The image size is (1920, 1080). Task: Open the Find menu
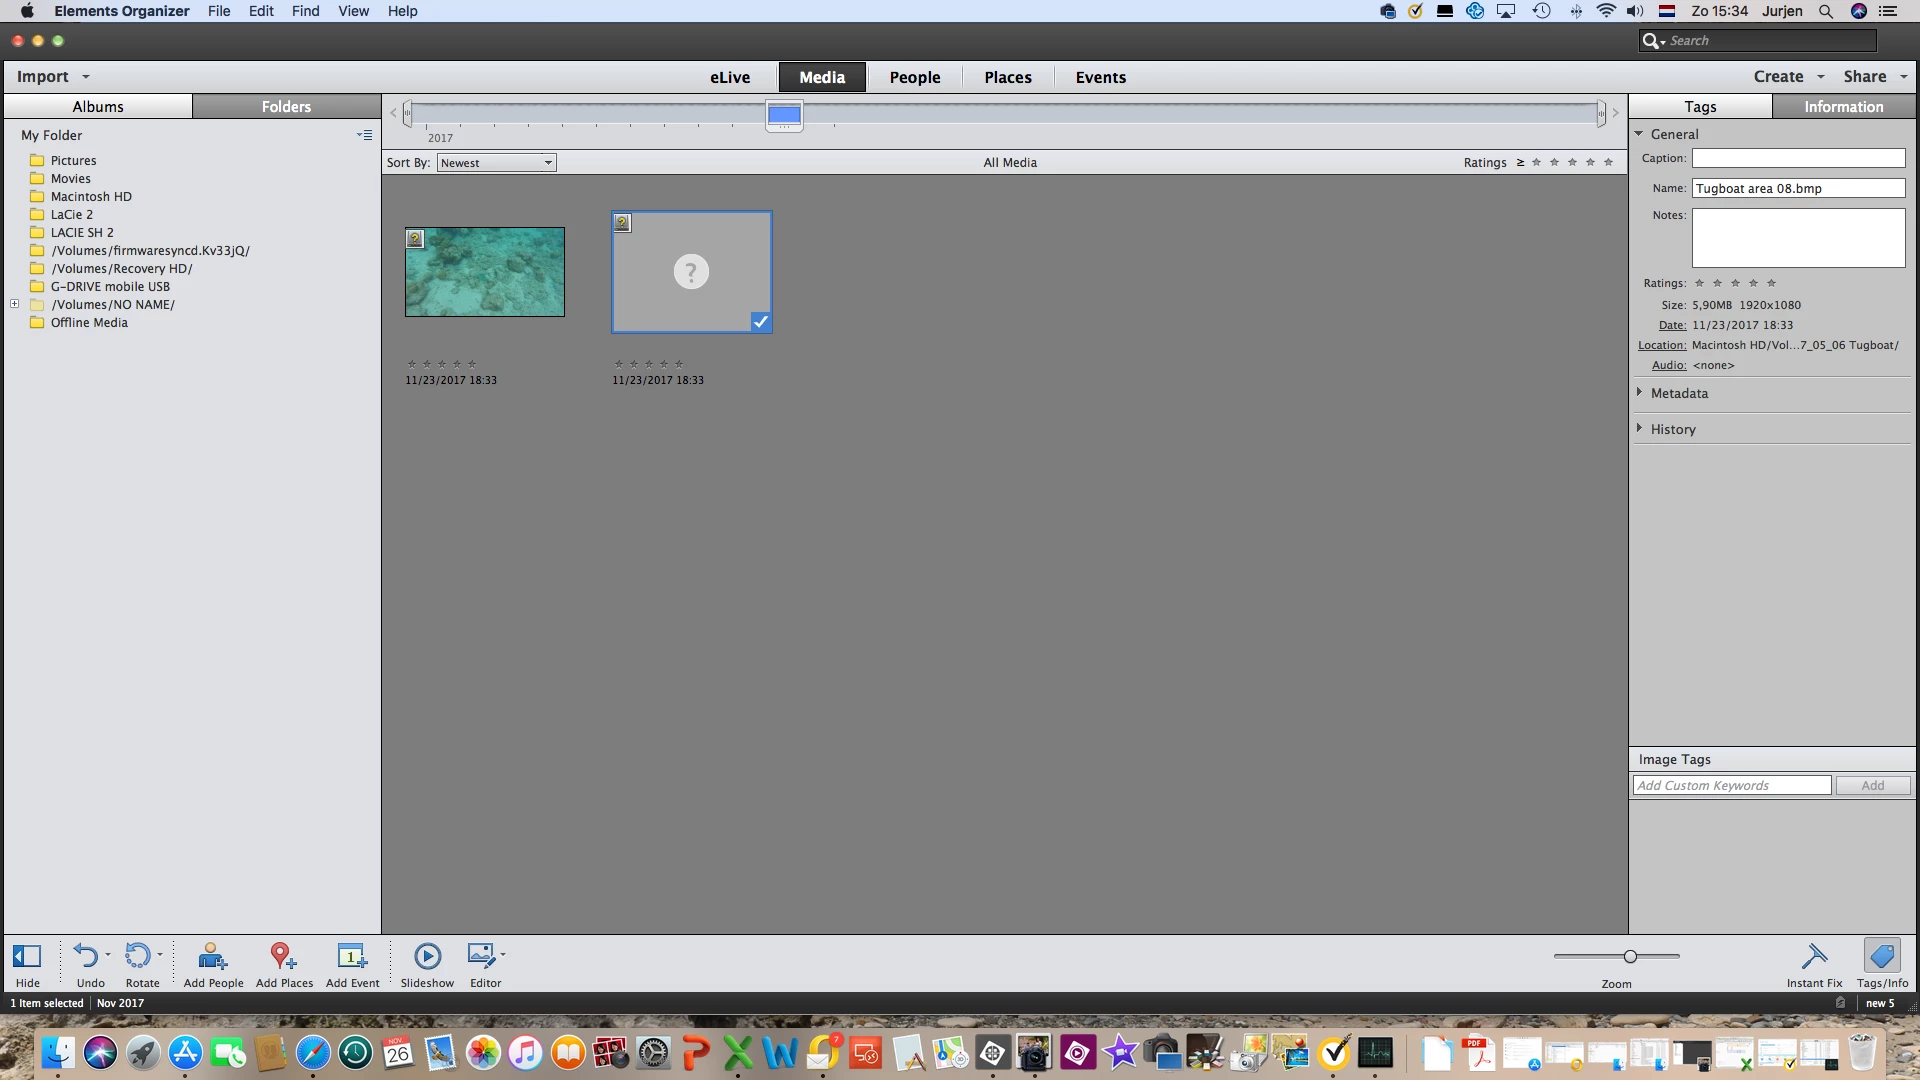(x=305, y=11)
